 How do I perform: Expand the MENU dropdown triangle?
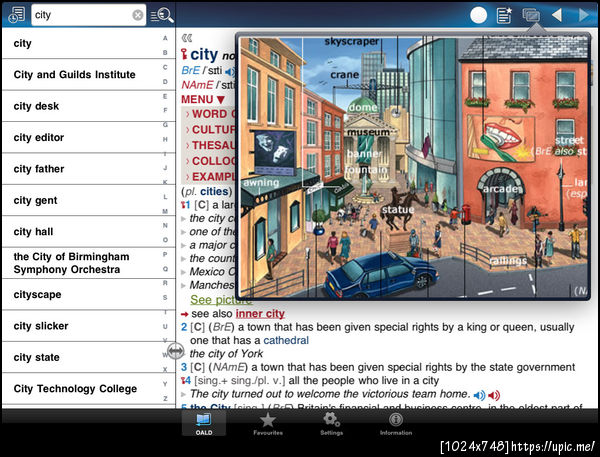tap(220, 100)
